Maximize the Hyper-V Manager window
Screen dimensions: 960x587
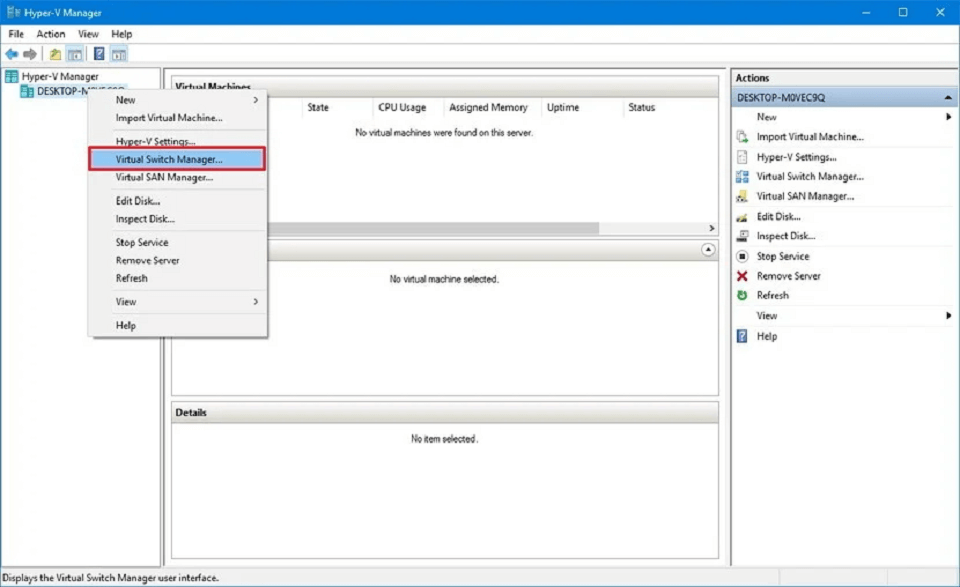click(x=902, y=12)
